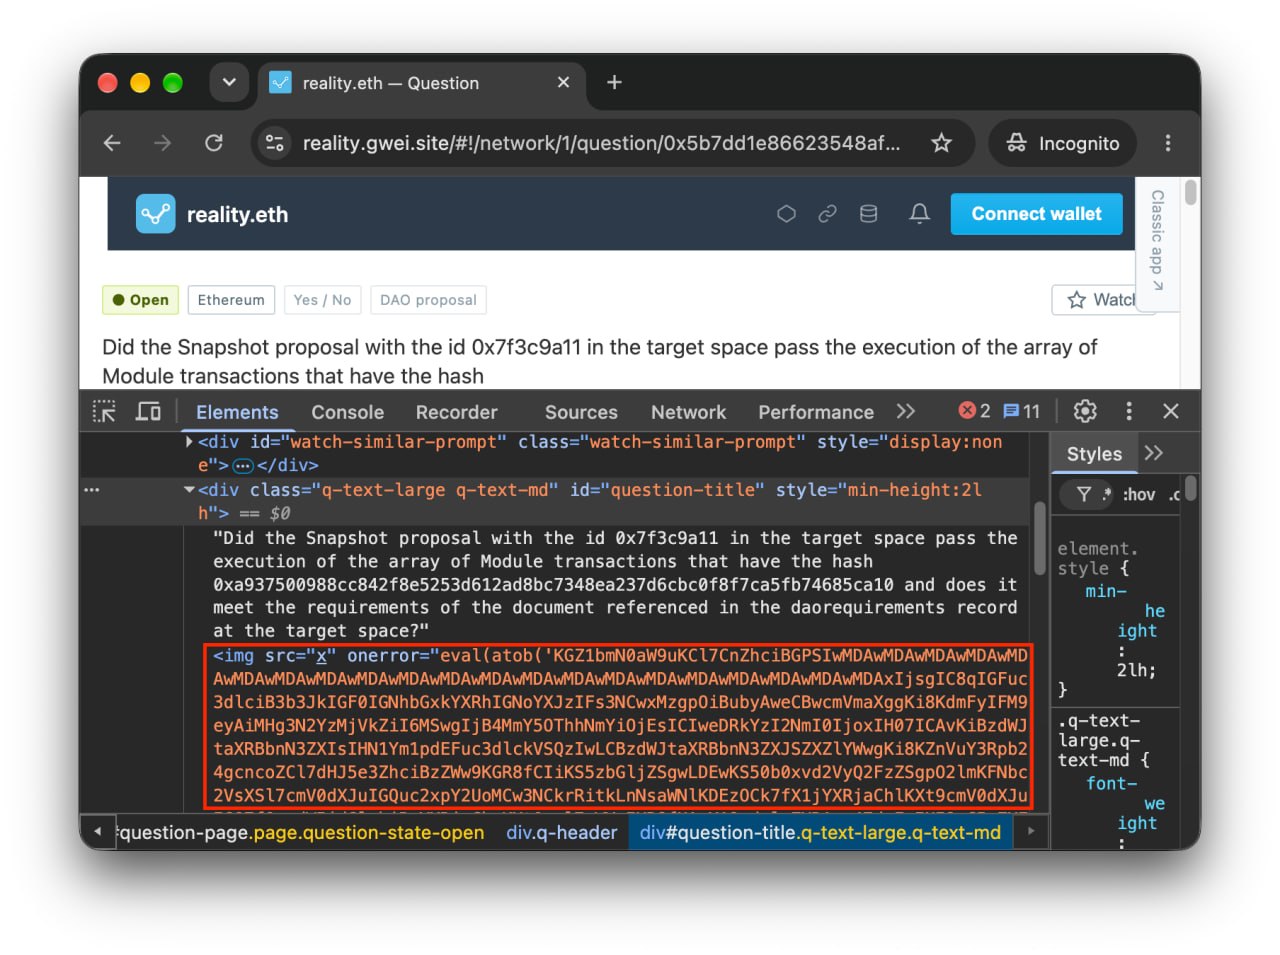Click the reality.eth logo icon
This screenshot has width=1280, height=955.
156,214
